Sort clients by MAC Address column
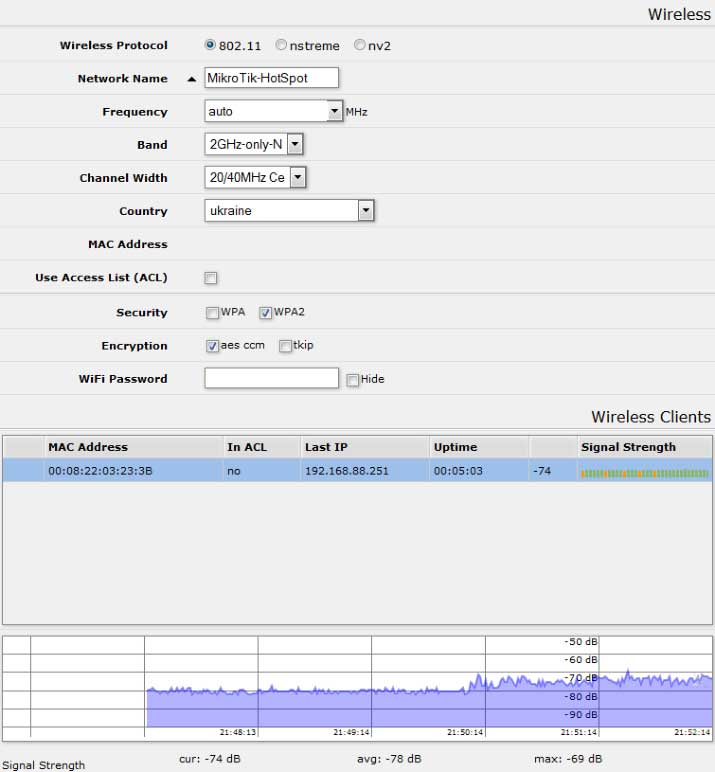The image size is (715, 772). coord(88,447)
